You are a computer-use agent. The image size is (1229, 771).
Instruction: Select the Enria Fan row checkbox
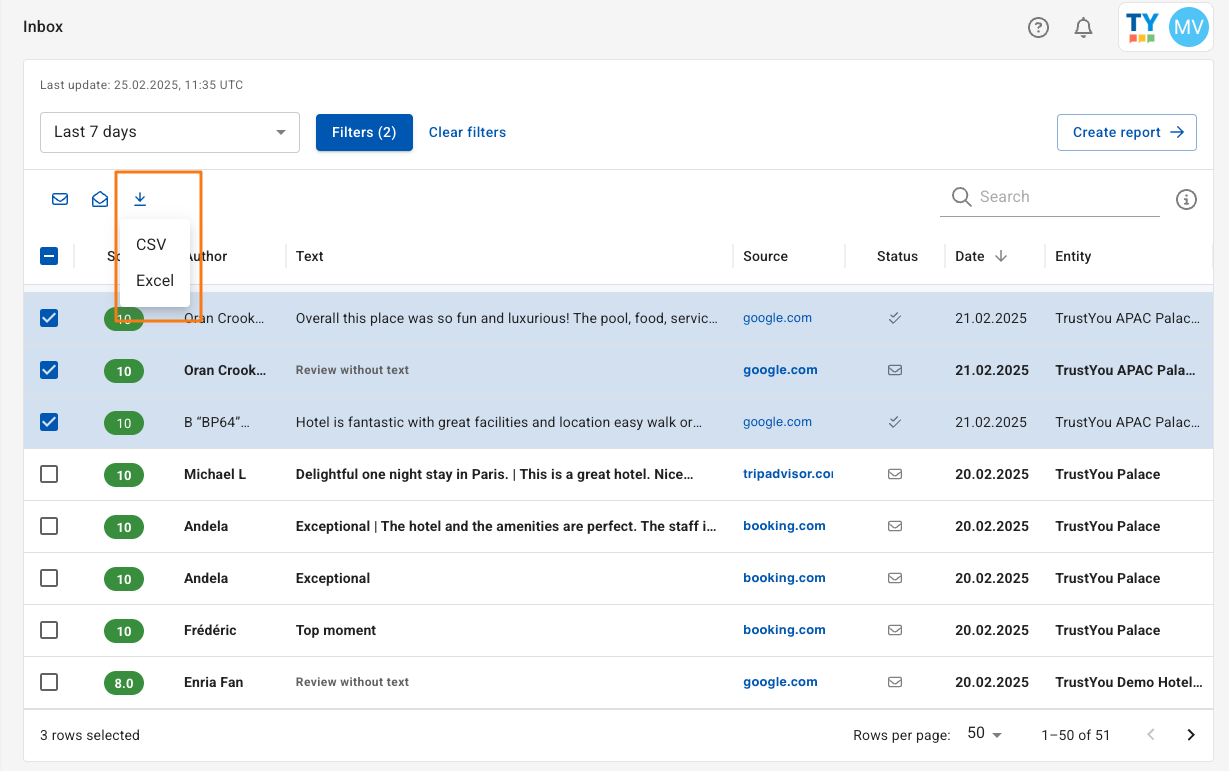coord(49,682)
